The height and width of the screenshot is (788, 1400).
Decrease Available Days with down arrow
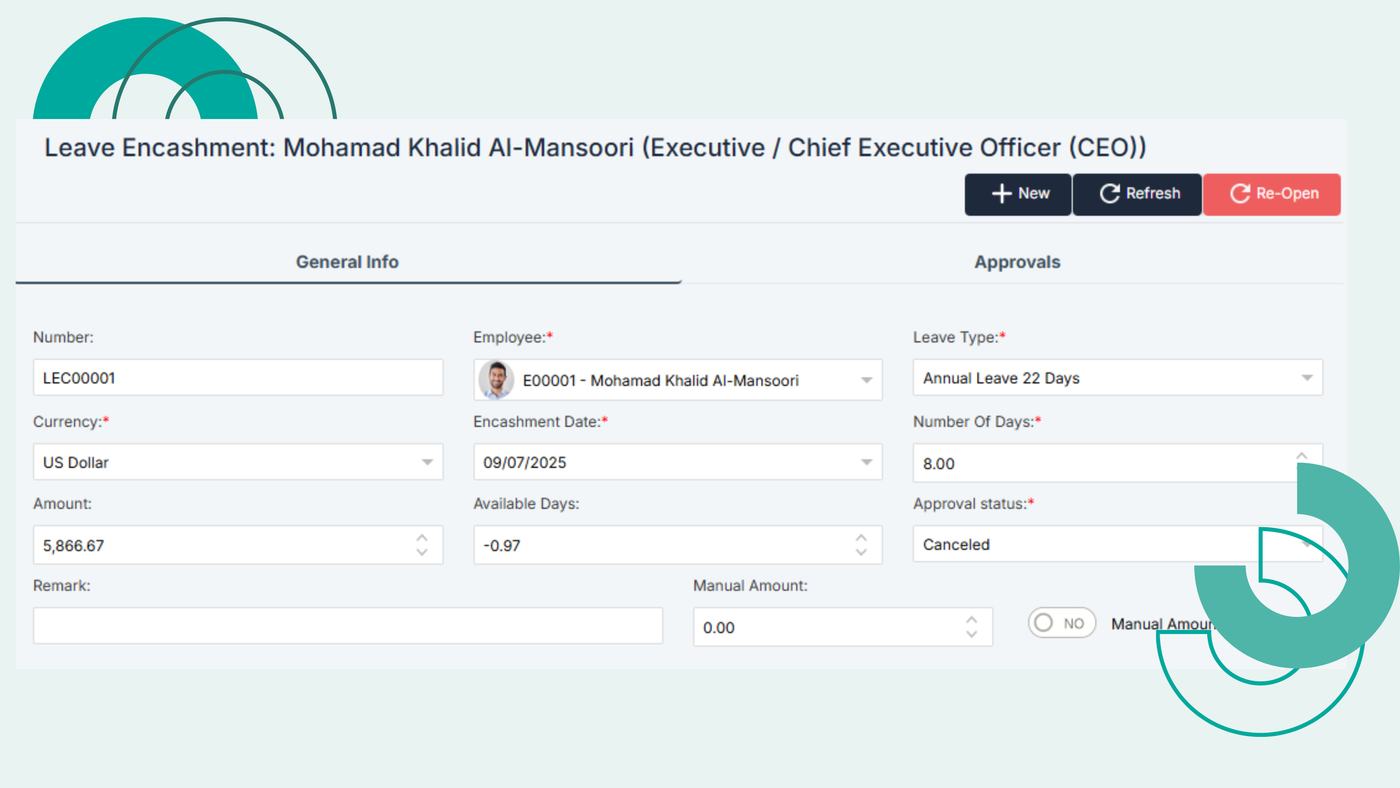[x=861, y=552]
